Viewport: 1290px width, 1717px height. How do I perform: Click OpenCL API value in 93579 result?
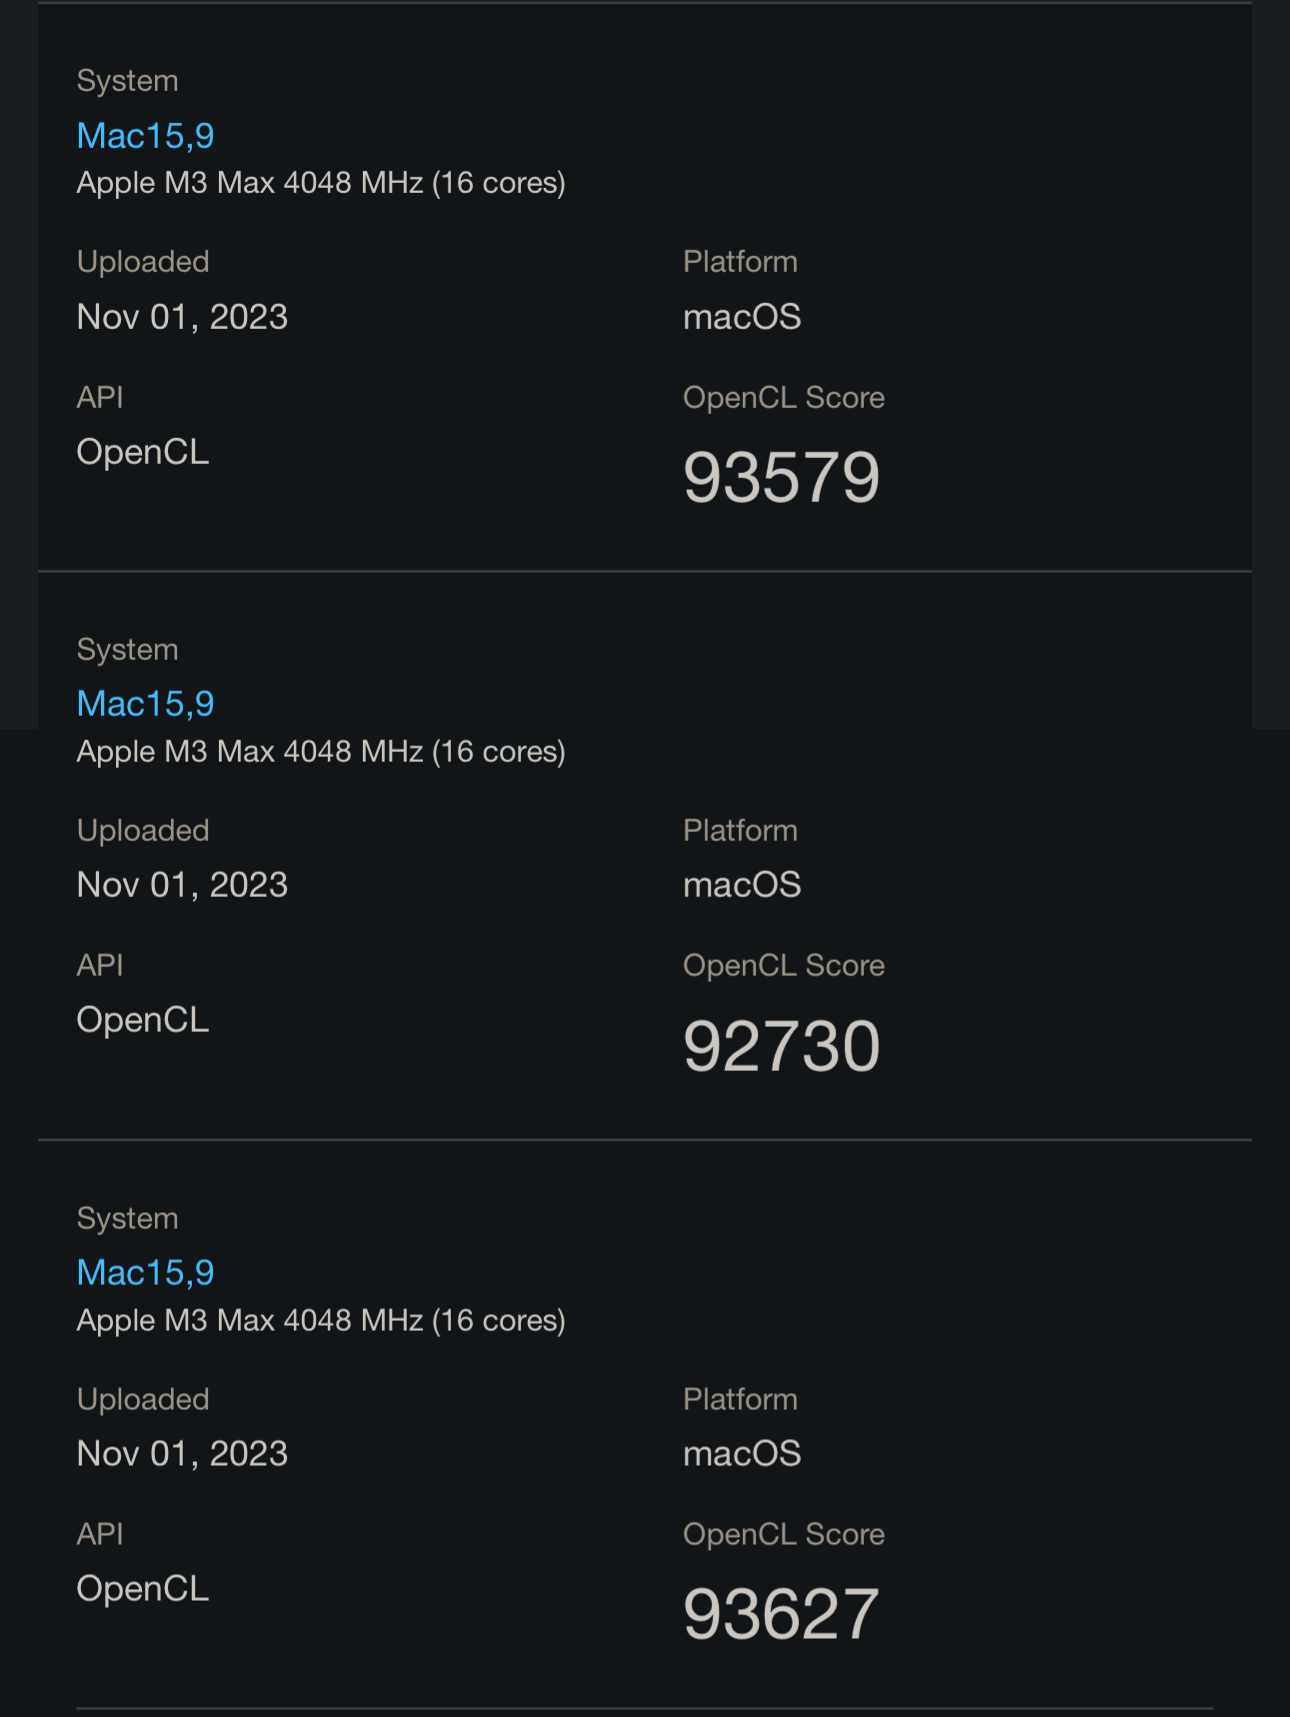143,453
